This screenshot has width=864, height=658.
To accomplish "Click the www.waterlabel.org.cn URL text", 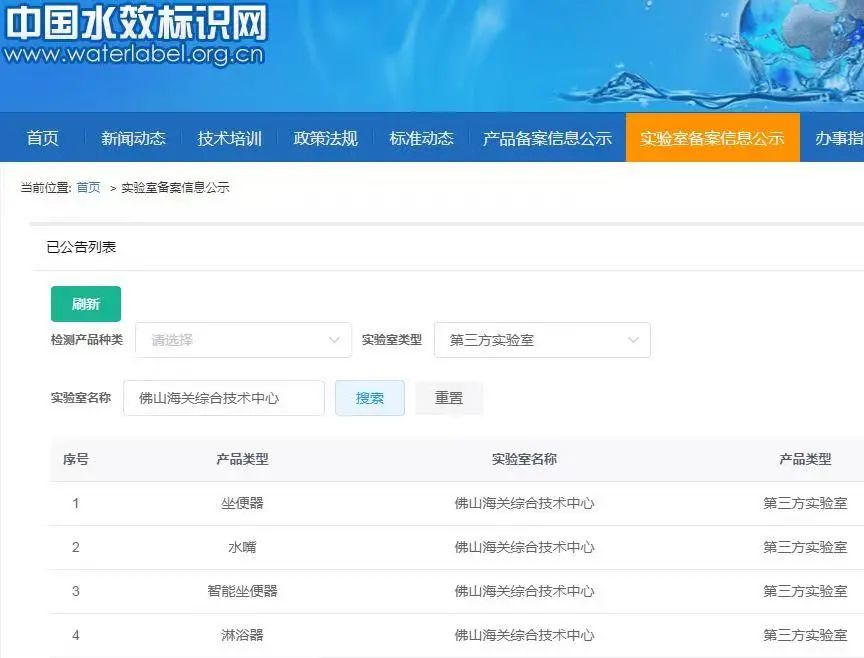I will pos(134,55).
